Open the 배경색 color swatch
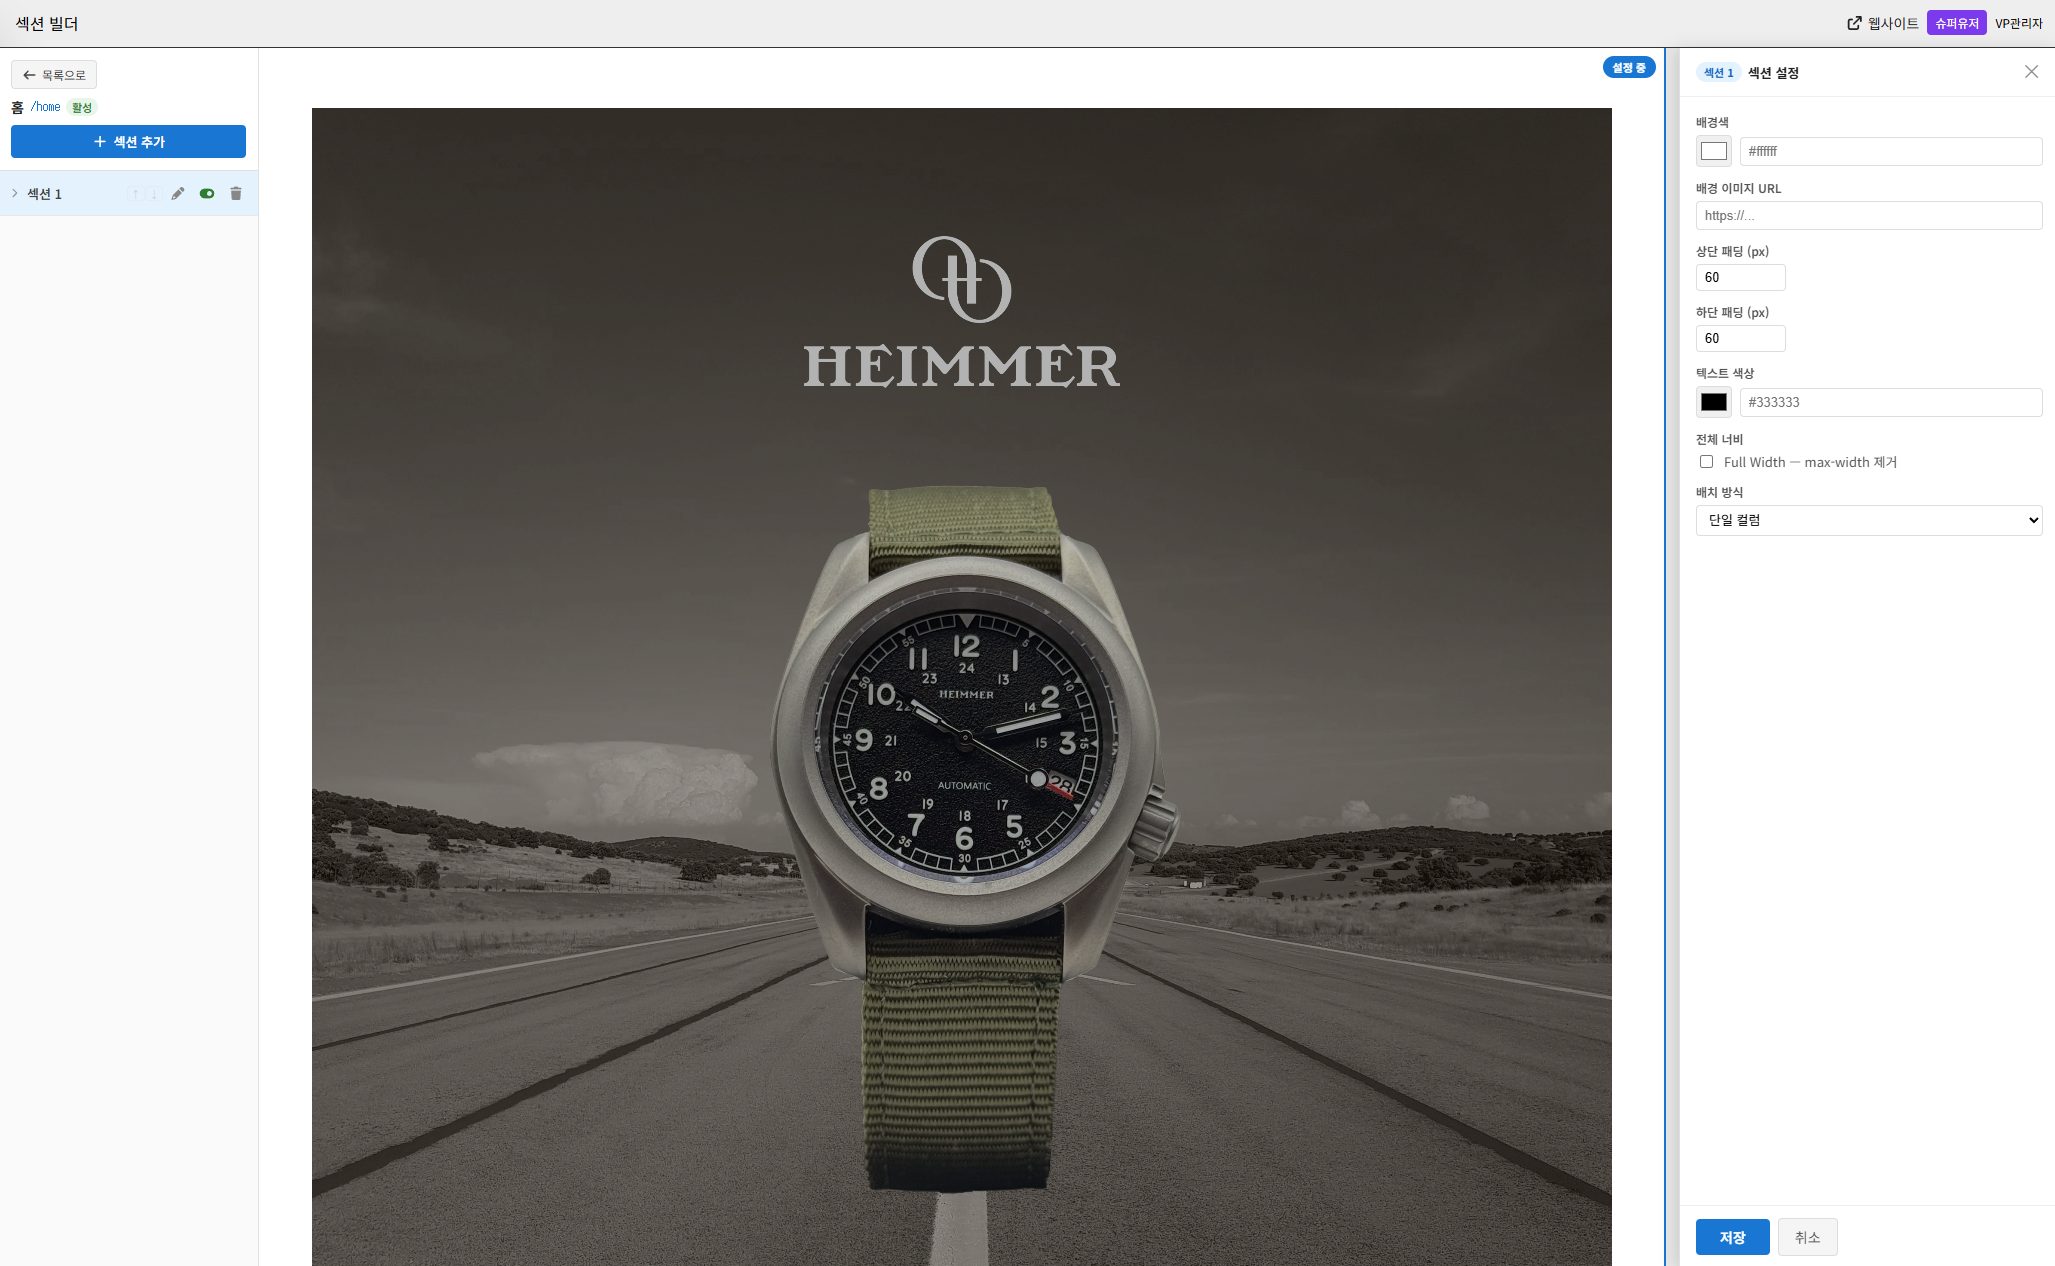The width and height of the screenshot is (2055, 1266). point(1713,151)
